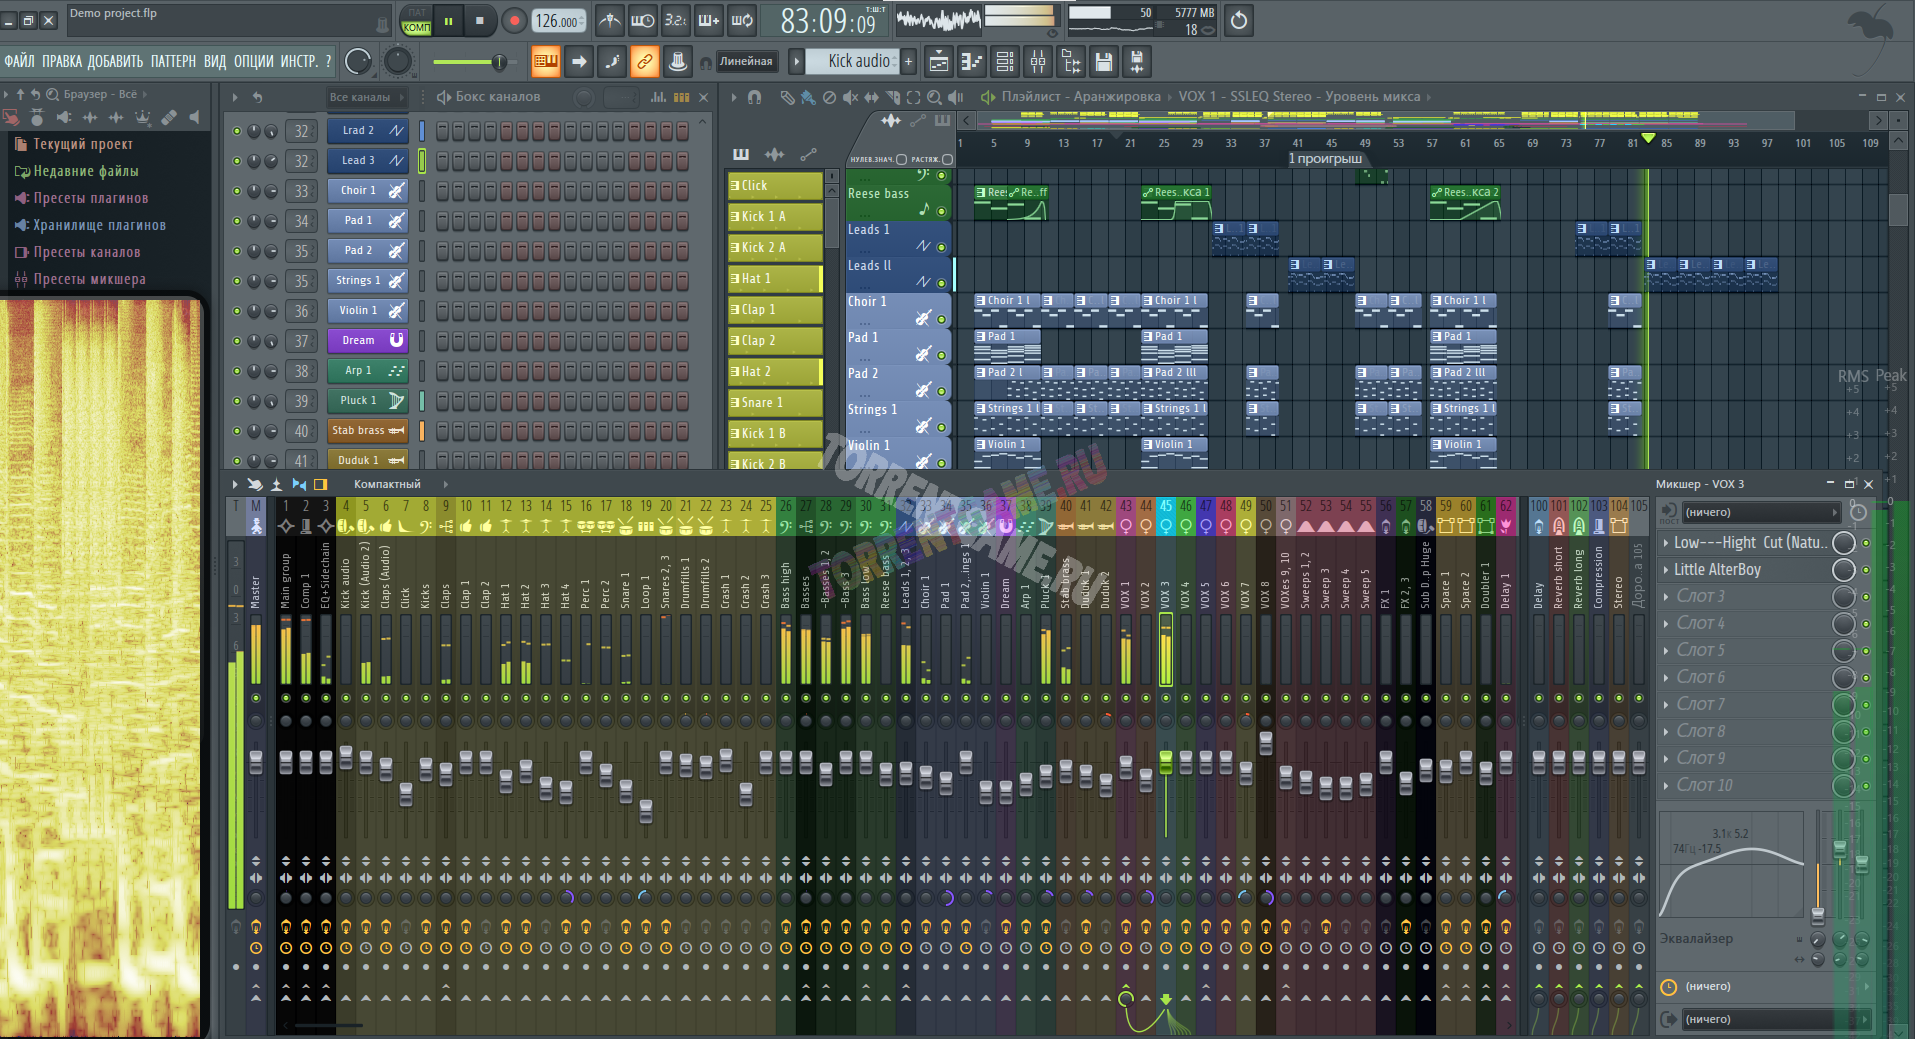The width and height of the screenshot is (1915, 1039).
Task: Click the save project floppy icon
Action: click(1103, 62)
